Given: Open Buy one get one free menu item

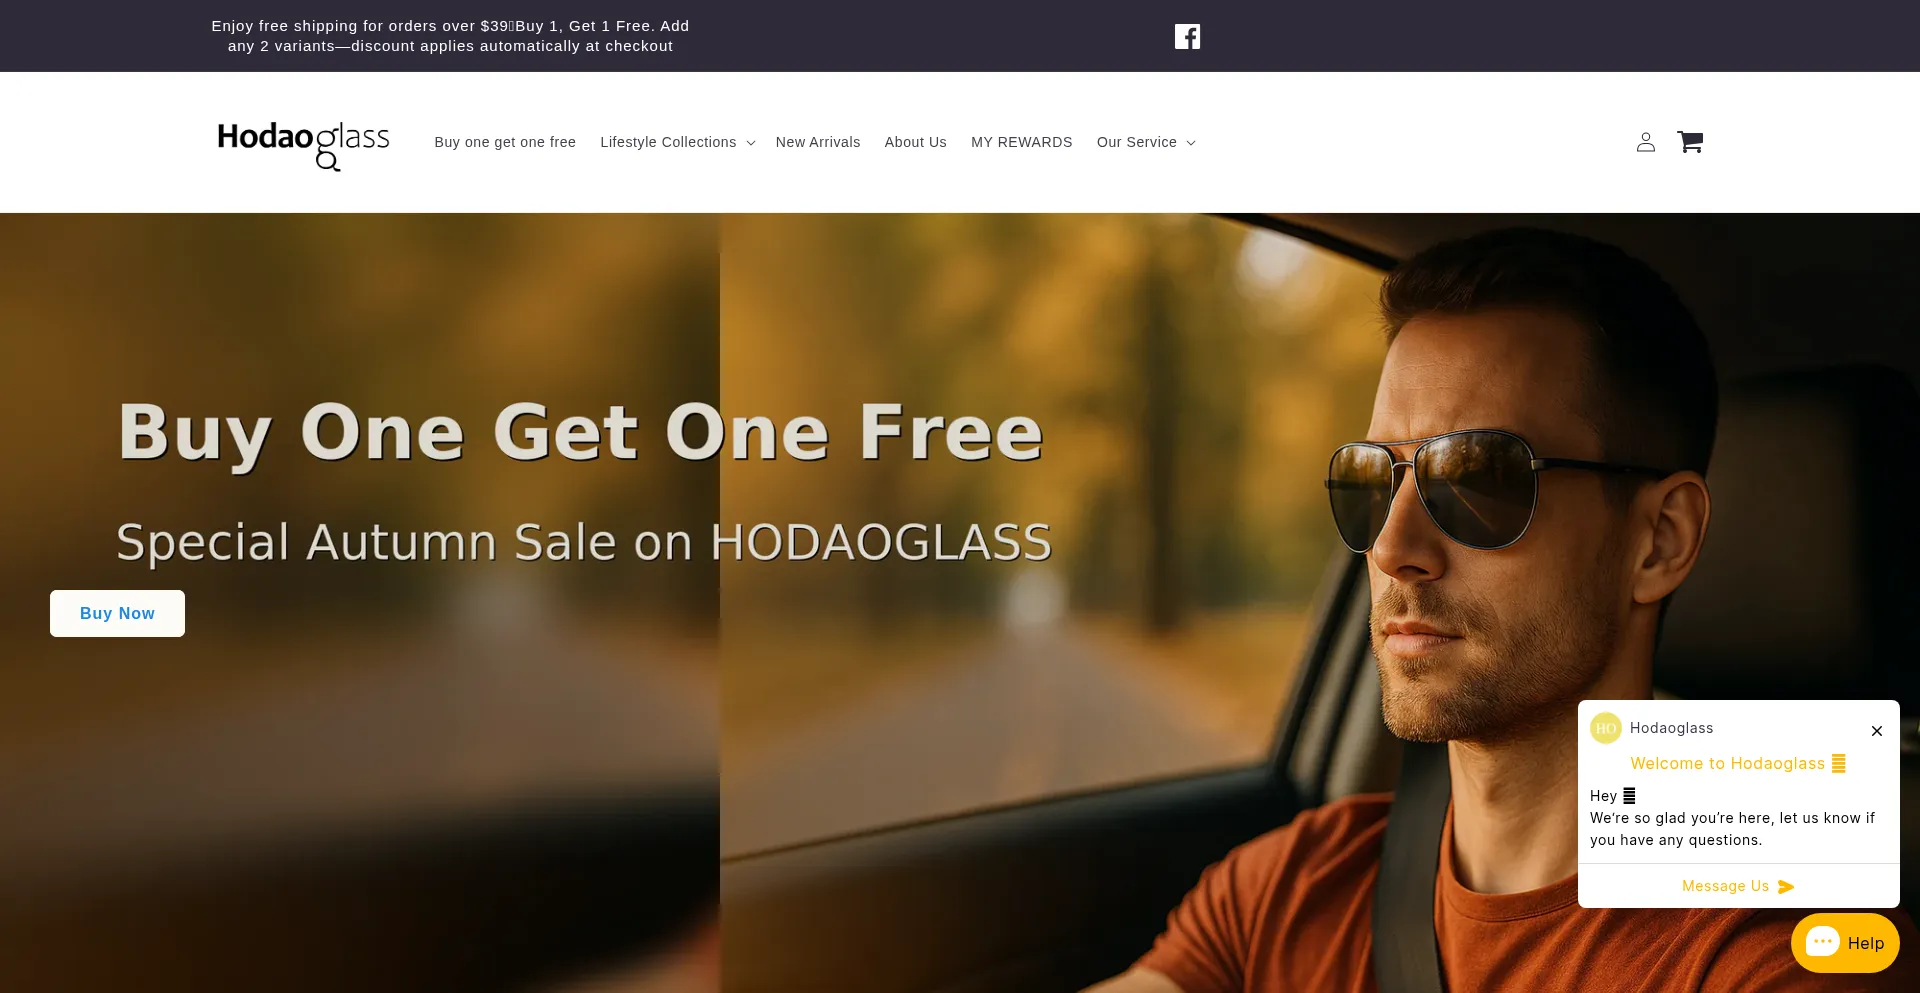Looking at the screenshot, I should (x=505, y=142).
